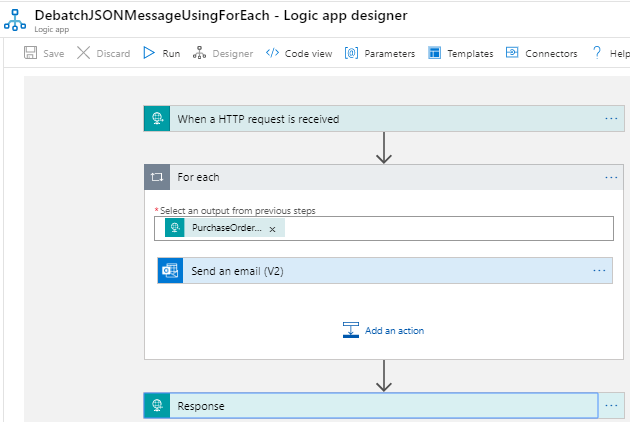
Task: Click the For each loop icon
Action: click(x=157, y=177)
